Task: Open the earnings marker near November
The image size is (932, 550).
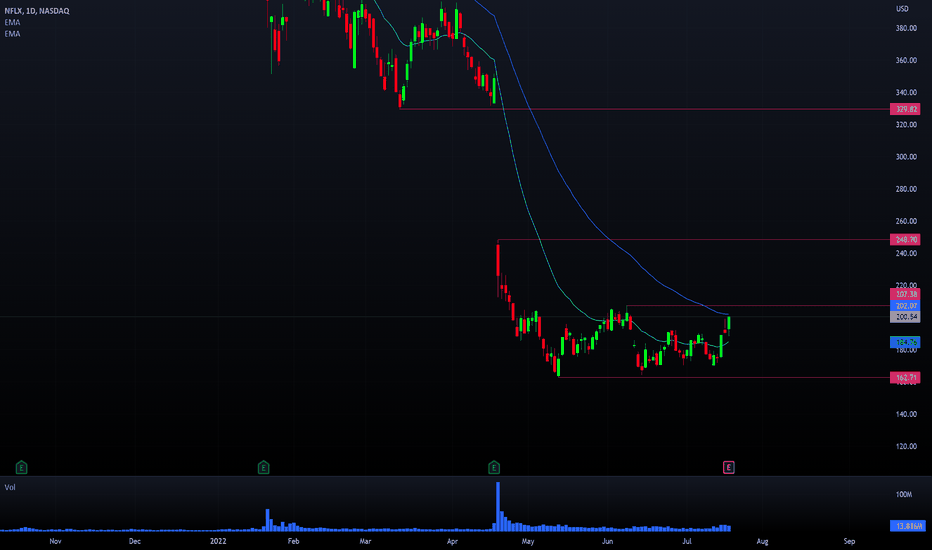Action: [x=21, y=467]
